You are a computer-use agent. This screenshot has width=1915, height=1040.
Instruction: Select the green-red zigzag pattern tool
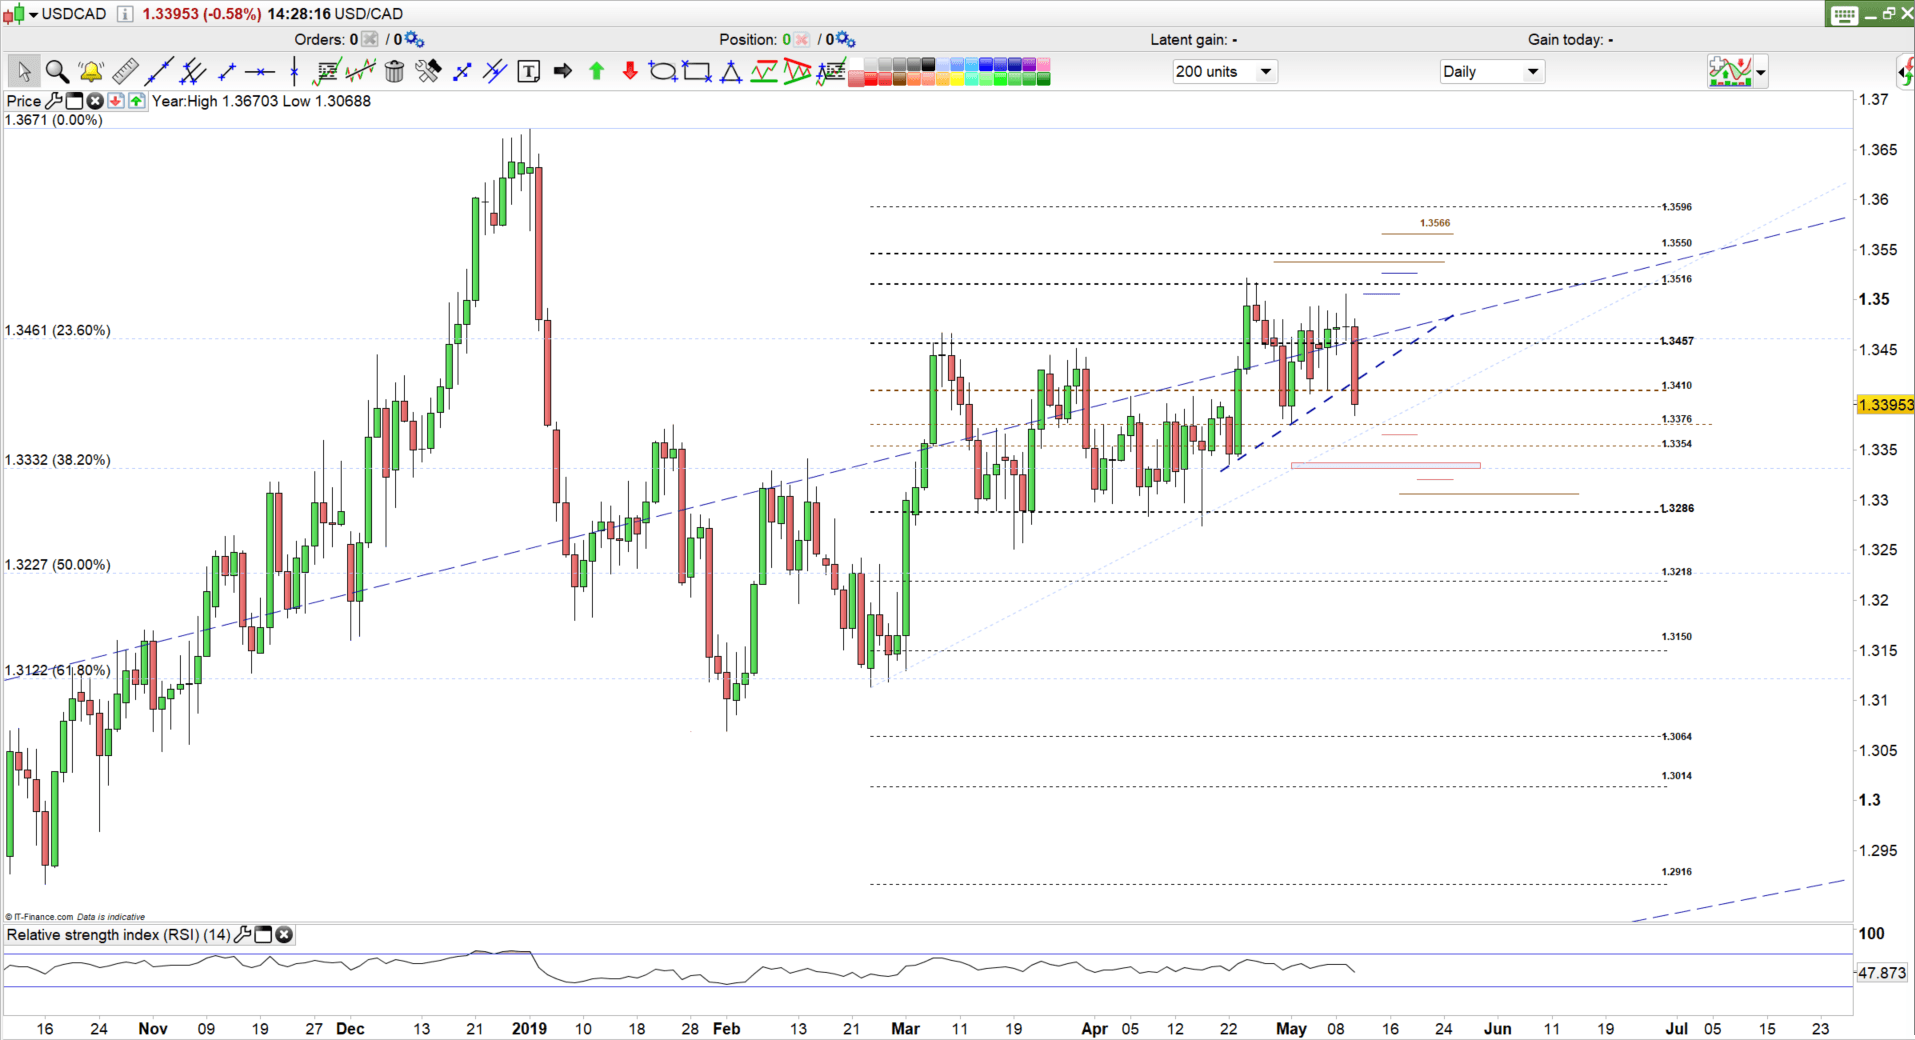coord(764,71)
